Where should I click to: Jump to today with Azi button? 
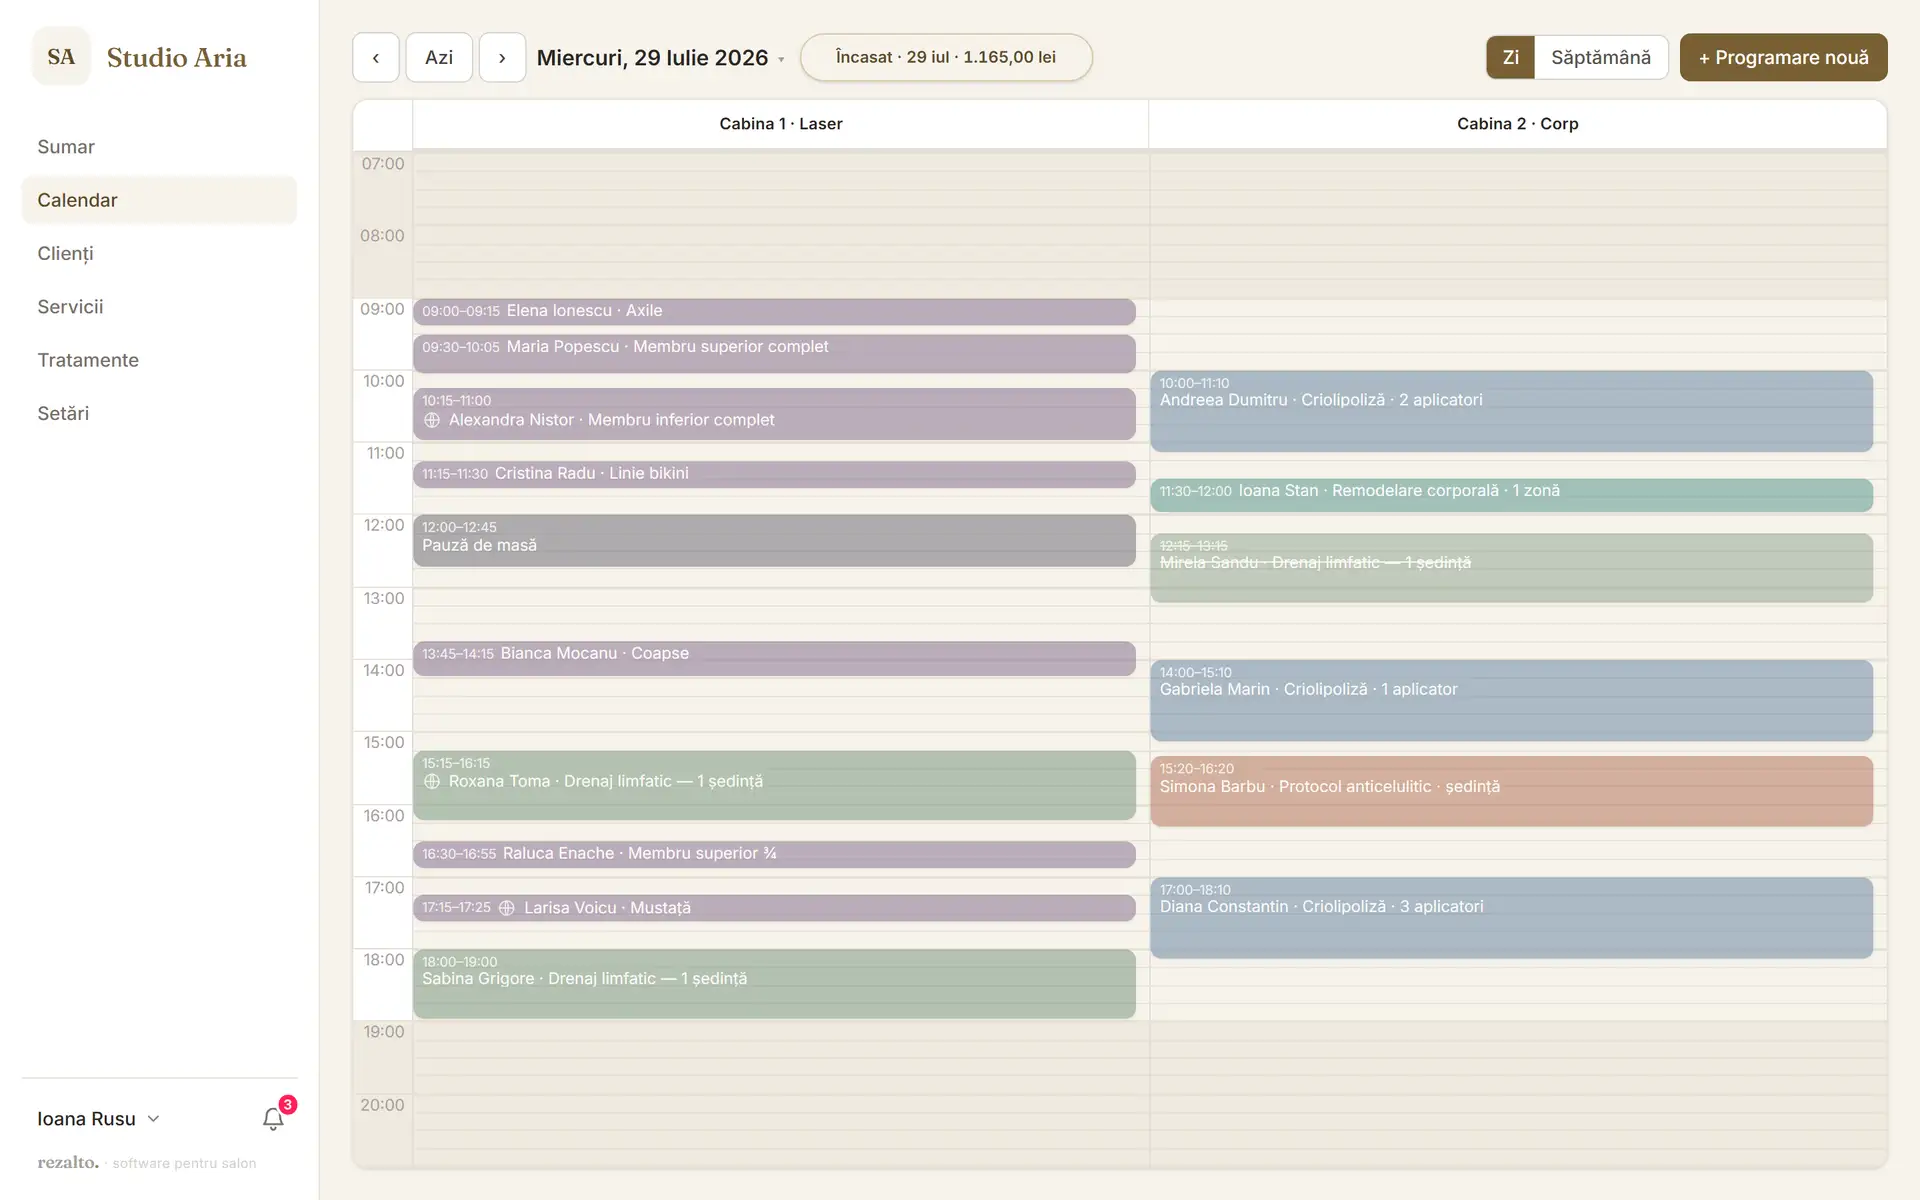tap(439, 57)
